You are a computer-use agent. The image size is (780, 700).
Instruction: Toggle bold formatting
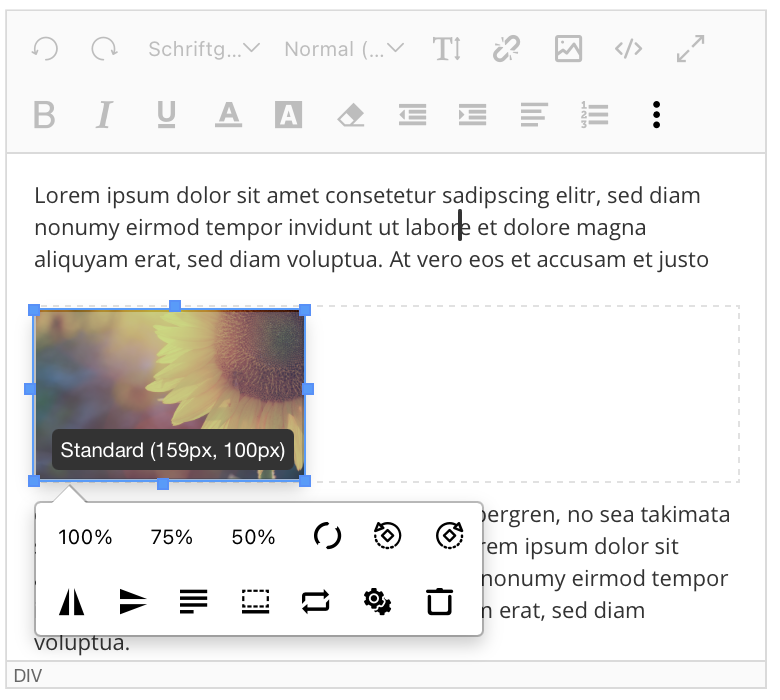pos(44,115)
